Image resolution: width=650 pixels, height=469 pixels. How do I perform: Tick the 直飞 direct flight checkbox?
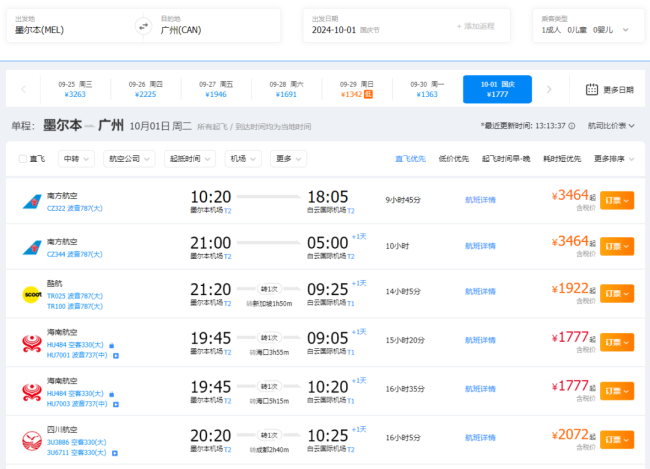click(x=24, y=158)
